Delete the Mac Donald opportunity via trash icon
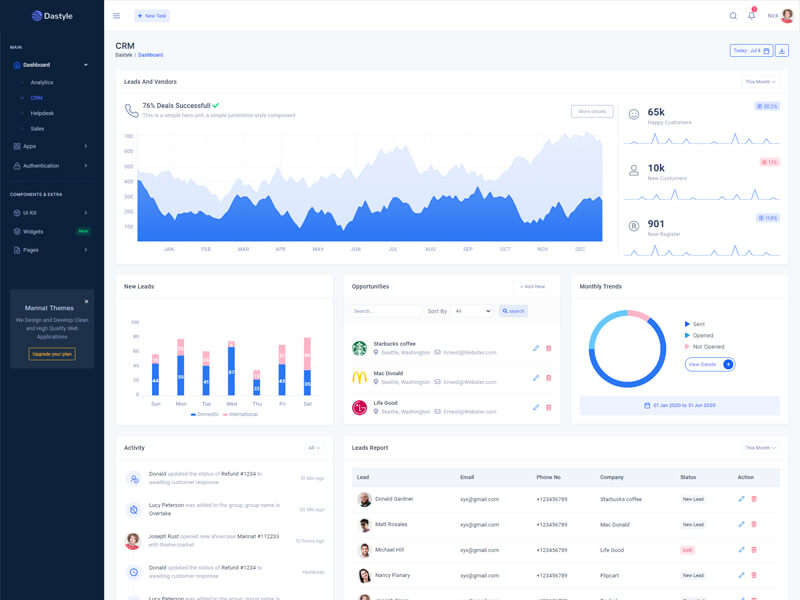The width and height of the screenshot is (800, 600). (x=548, y=378)
